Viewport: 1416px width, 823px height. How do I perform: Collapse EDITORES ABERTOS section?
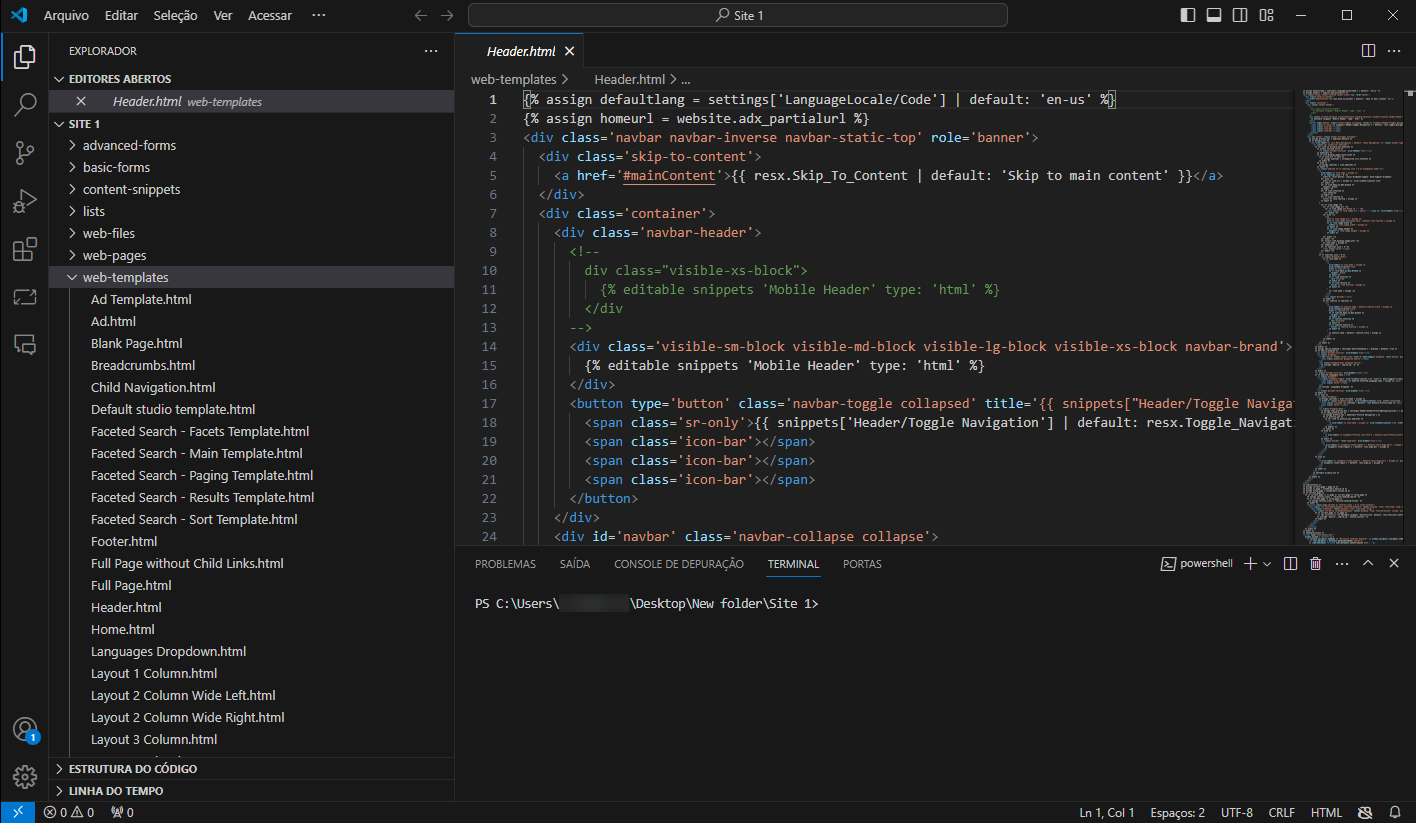(251, 79)
